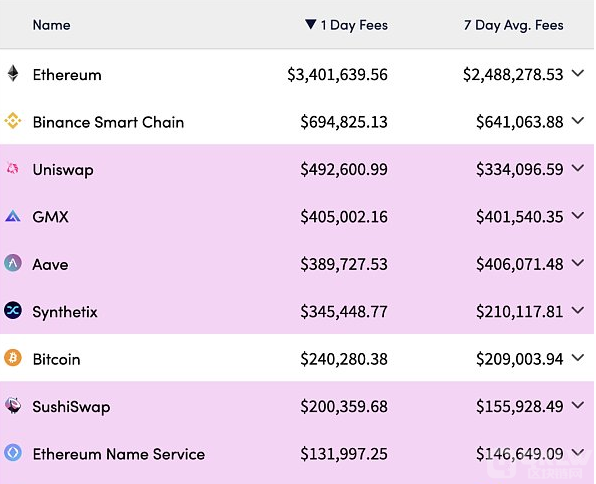Click the $209,003.94 average value

(x=520, y=359)
